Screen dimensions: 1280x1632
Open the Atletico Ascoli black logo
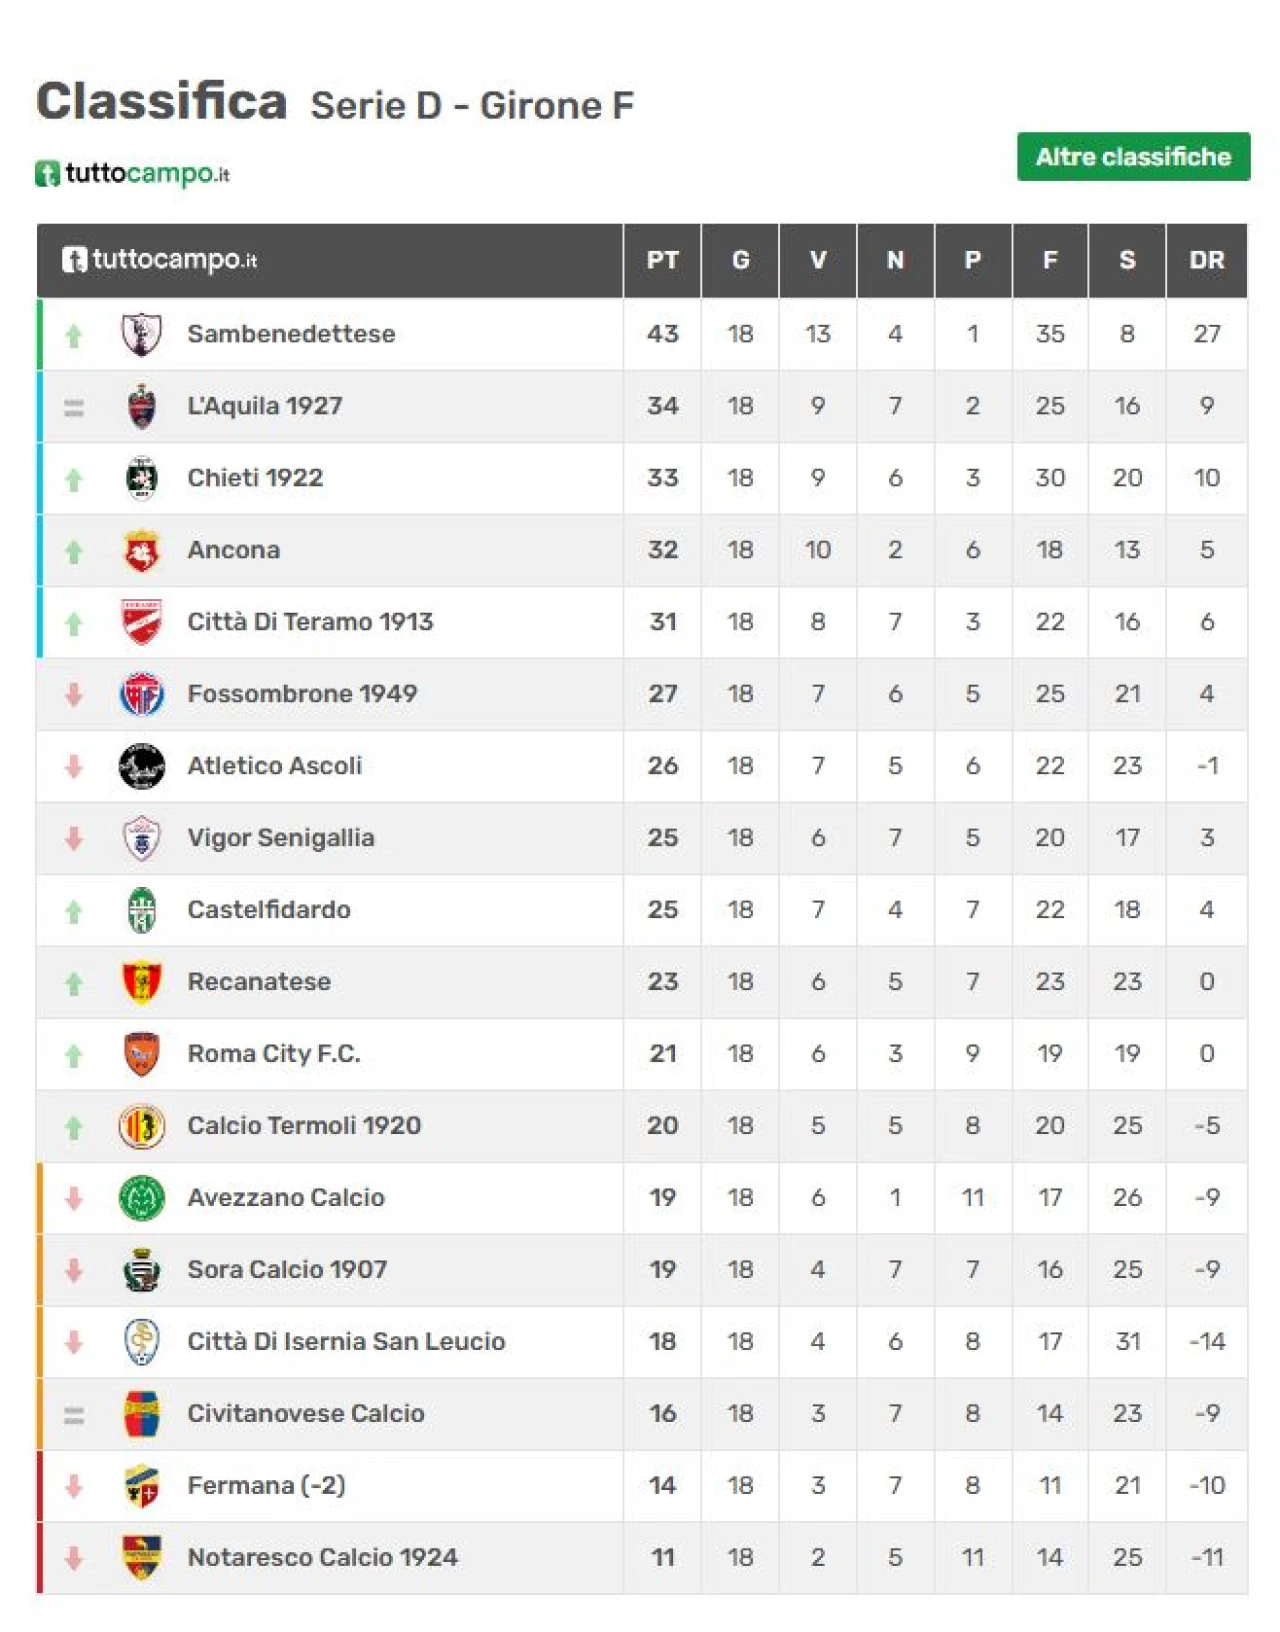tap(141, 766)
